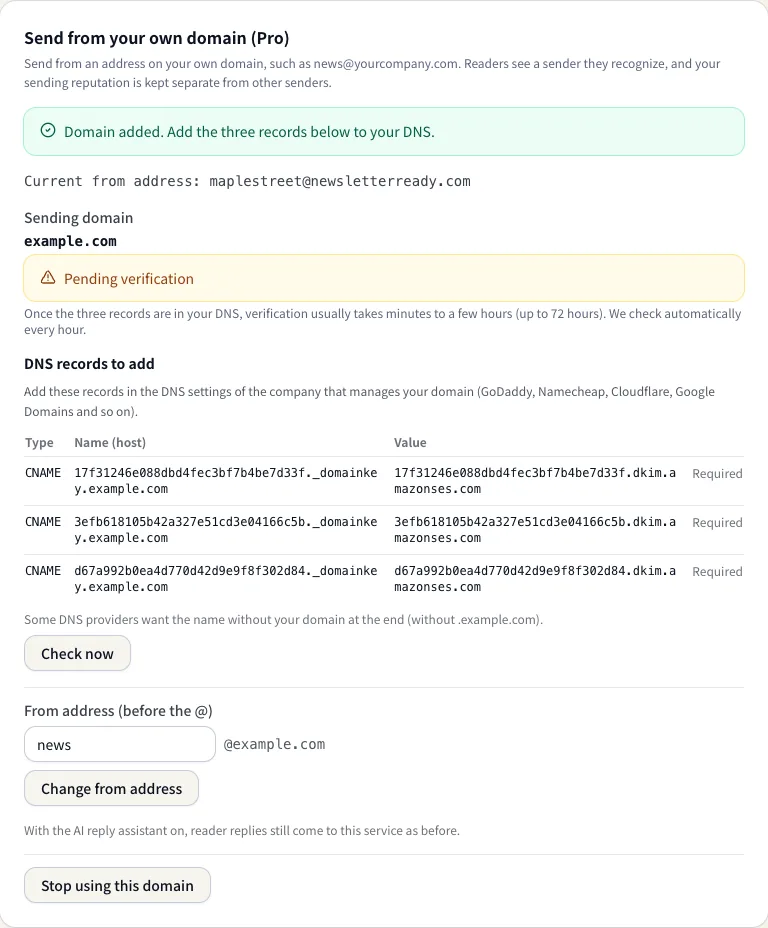Viewport: 768px width, 928px height.
Task: Focus the From address input containing news
Action: pyautogui.click(x=120, y=745)
